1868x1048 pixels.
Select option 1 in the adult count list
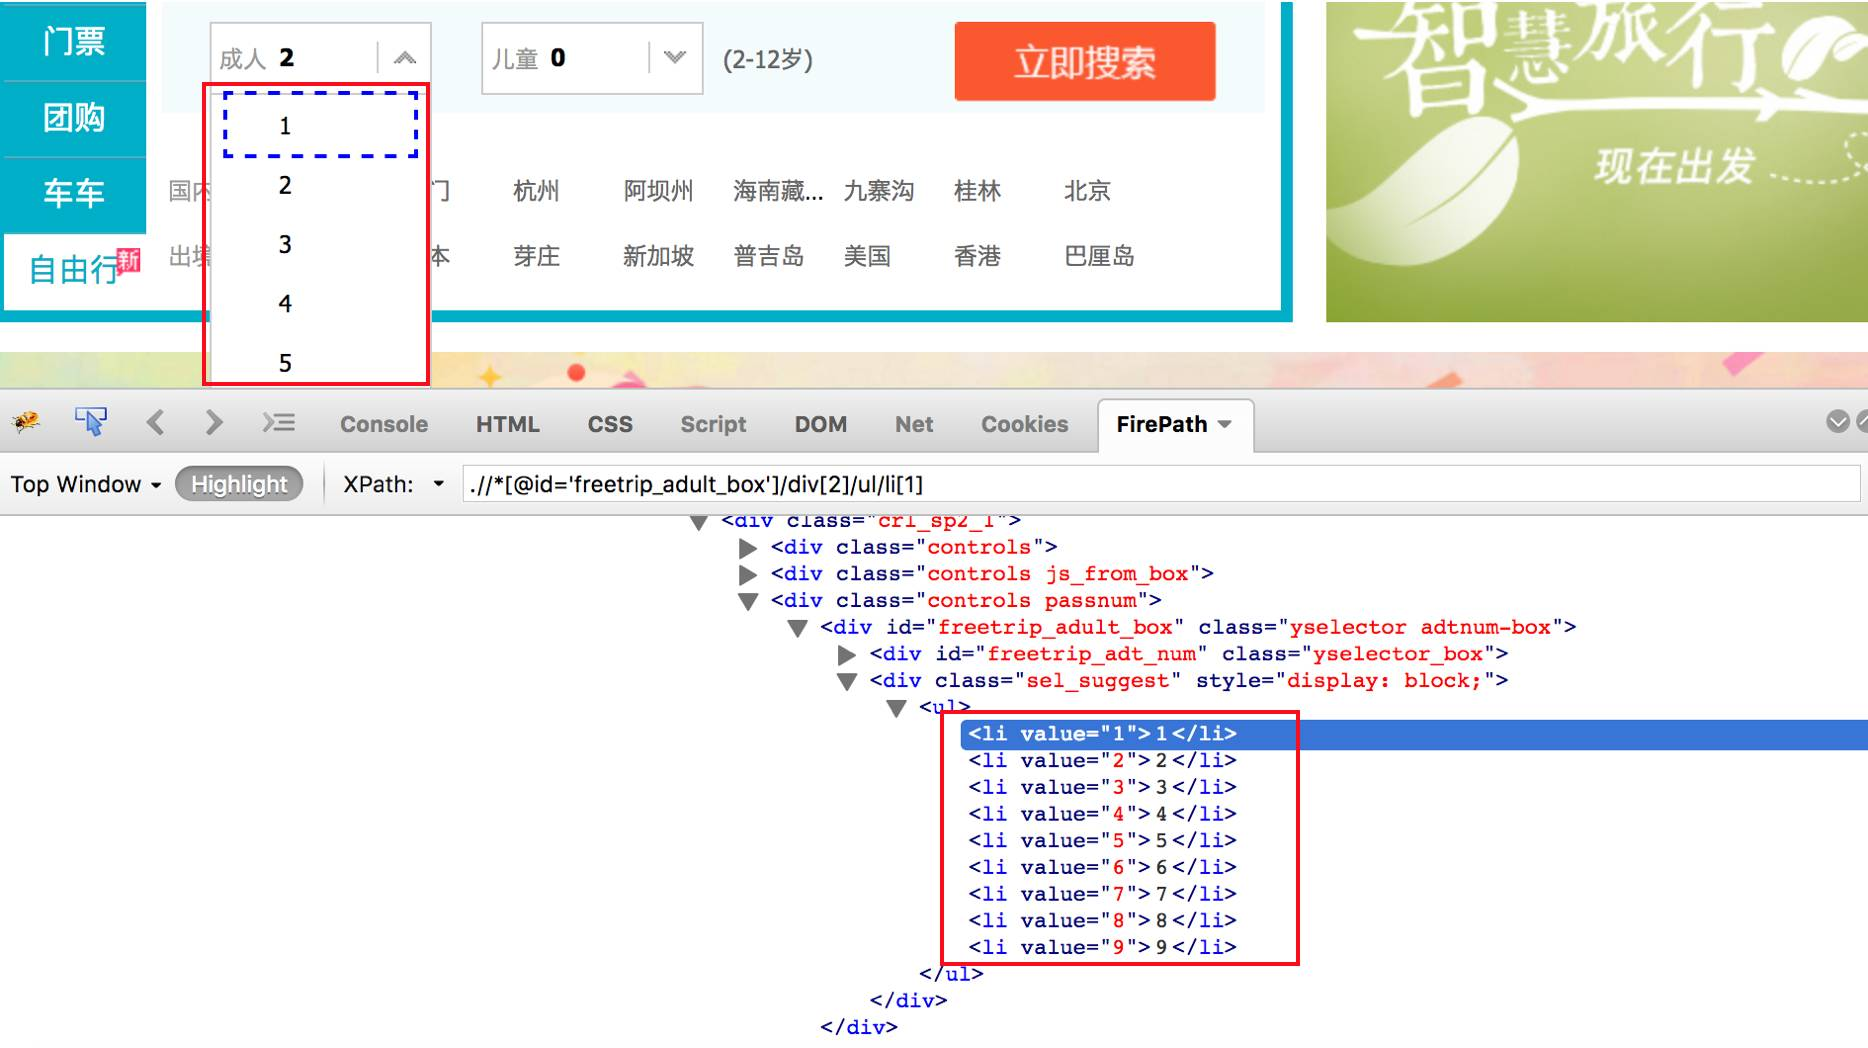[x=285, y=125]
